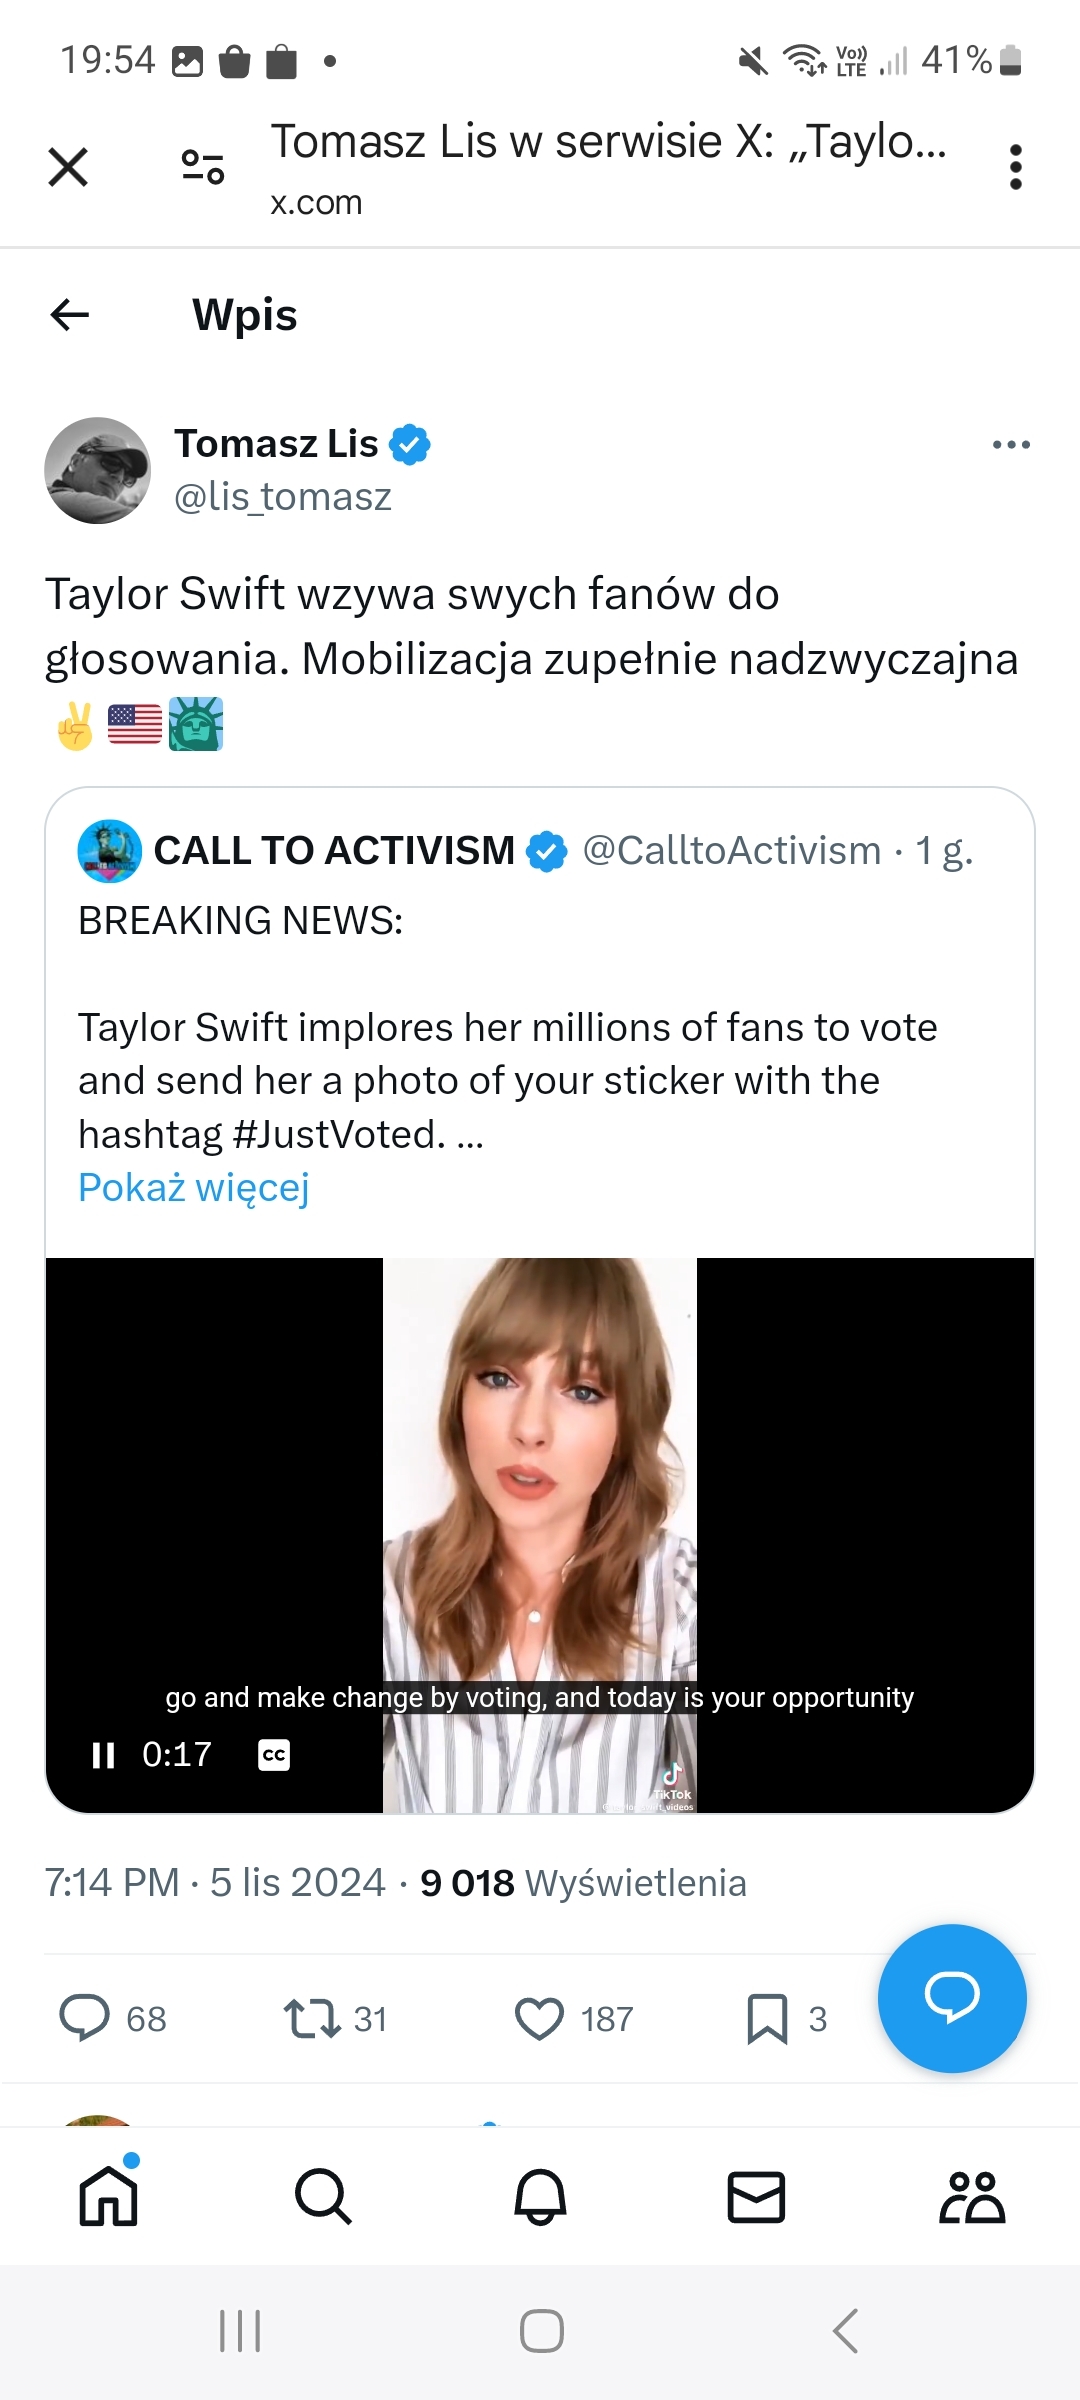Image resolution: width=1080 pixels, height=2400 pixels.
Task: Close the browser custom tab
Action: tap(68, 167)
